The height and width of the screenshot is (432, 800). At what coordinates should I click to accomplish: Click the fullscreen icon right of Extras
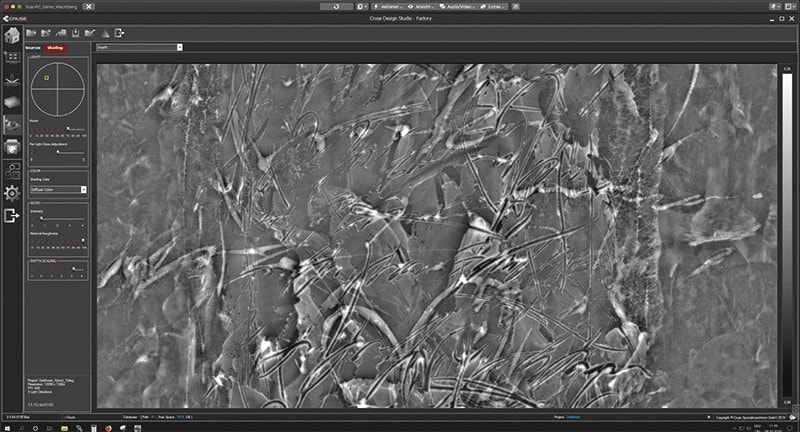pyautogui.click(x=515, y=7)
